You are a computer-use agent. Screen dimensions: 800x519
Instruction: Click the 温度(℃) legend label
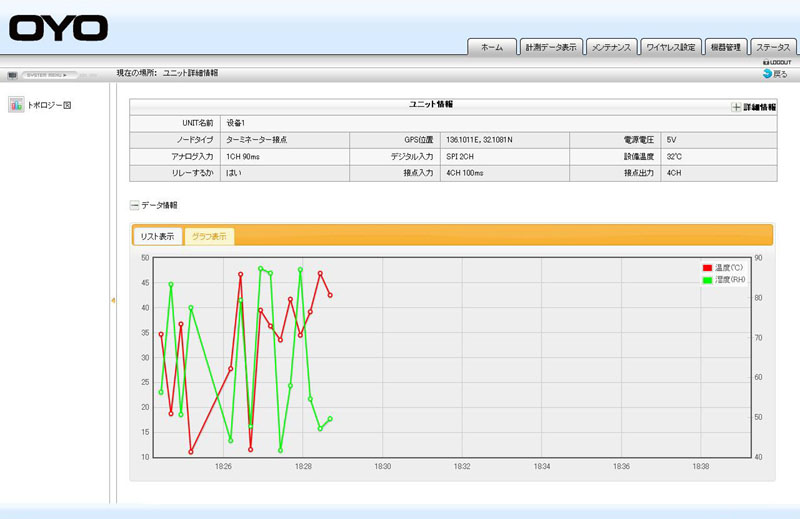(x=729, y=267)
